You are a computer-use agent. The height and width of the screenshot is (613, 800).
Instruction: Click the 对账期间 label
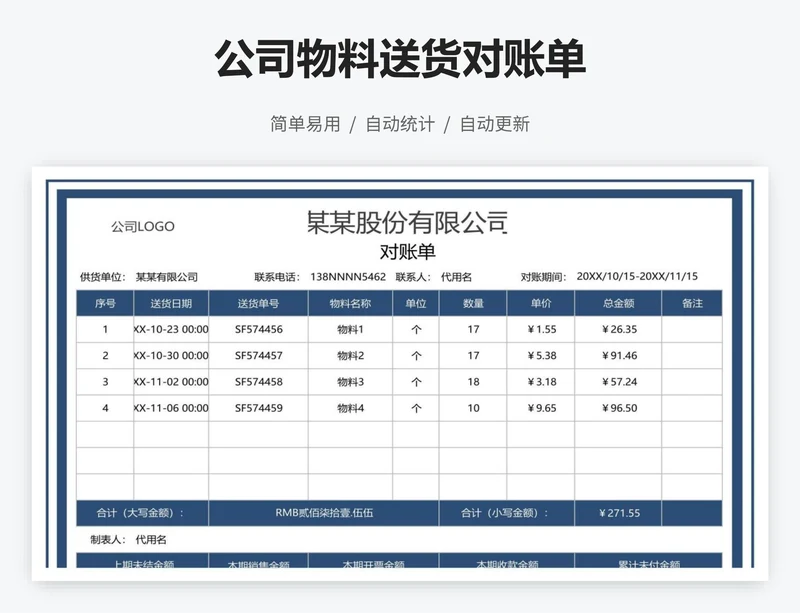(x=543, y=277)
